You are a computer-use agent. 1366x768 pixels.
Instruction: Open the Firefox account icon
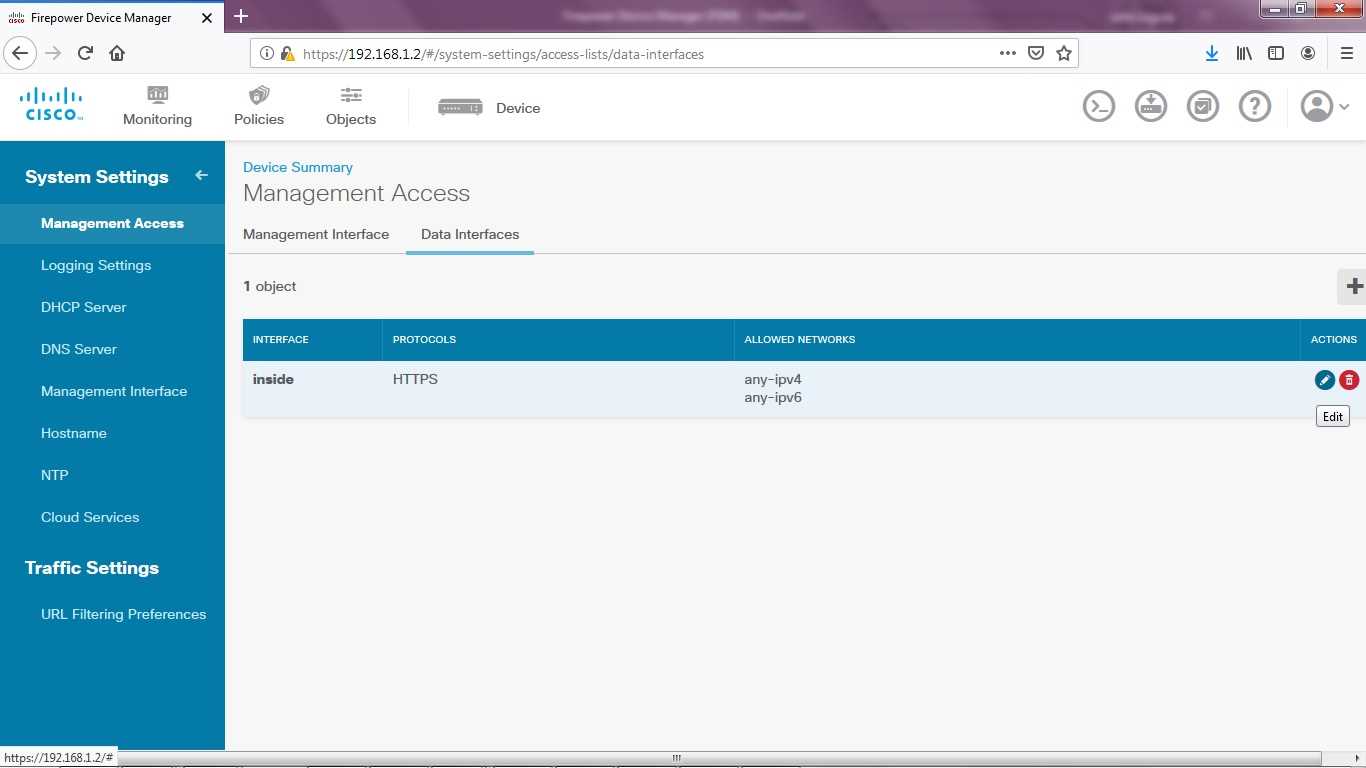click(x=1308, y=53)
